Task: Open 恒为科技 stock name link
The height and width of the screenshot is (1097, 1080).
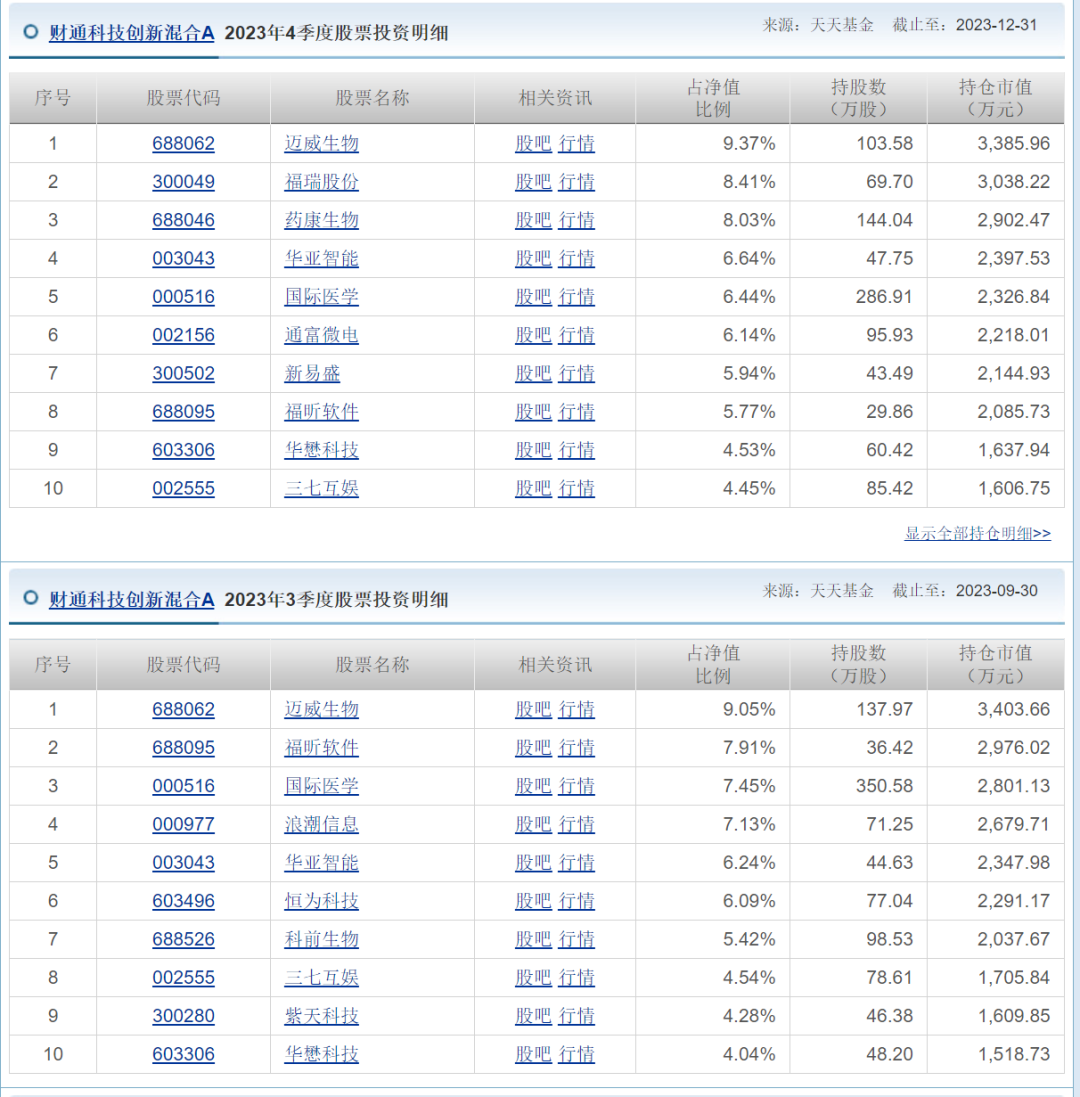Action: click(321, 901)
